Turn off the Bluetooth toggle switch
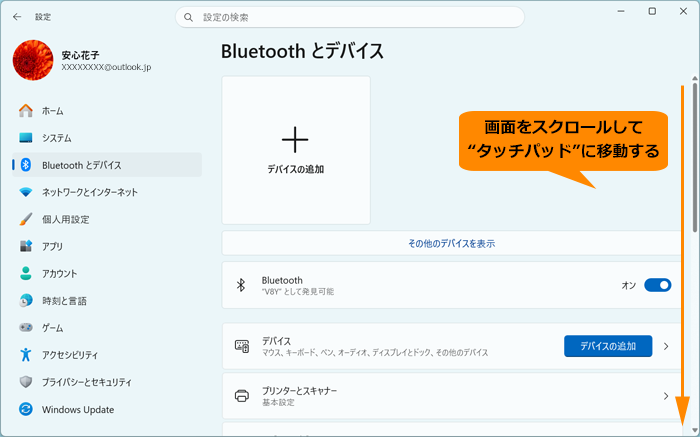700x437 pixels. 658,285
